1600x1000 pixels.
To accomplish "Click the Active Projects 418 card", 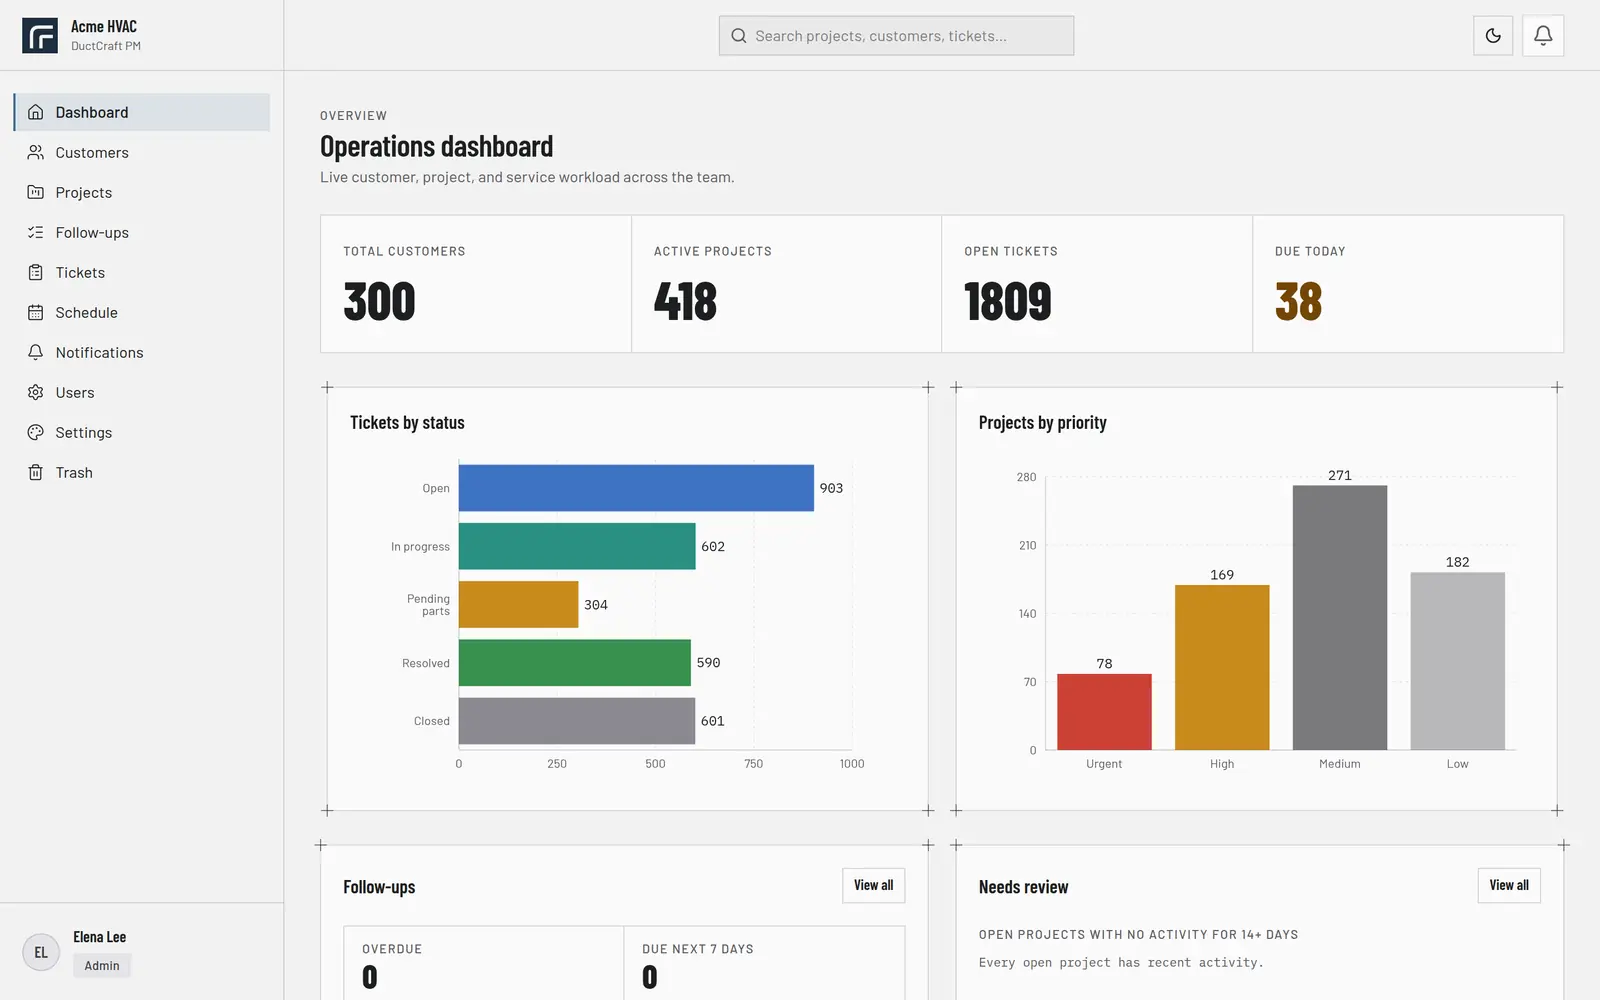I will (x=787, y=284).
